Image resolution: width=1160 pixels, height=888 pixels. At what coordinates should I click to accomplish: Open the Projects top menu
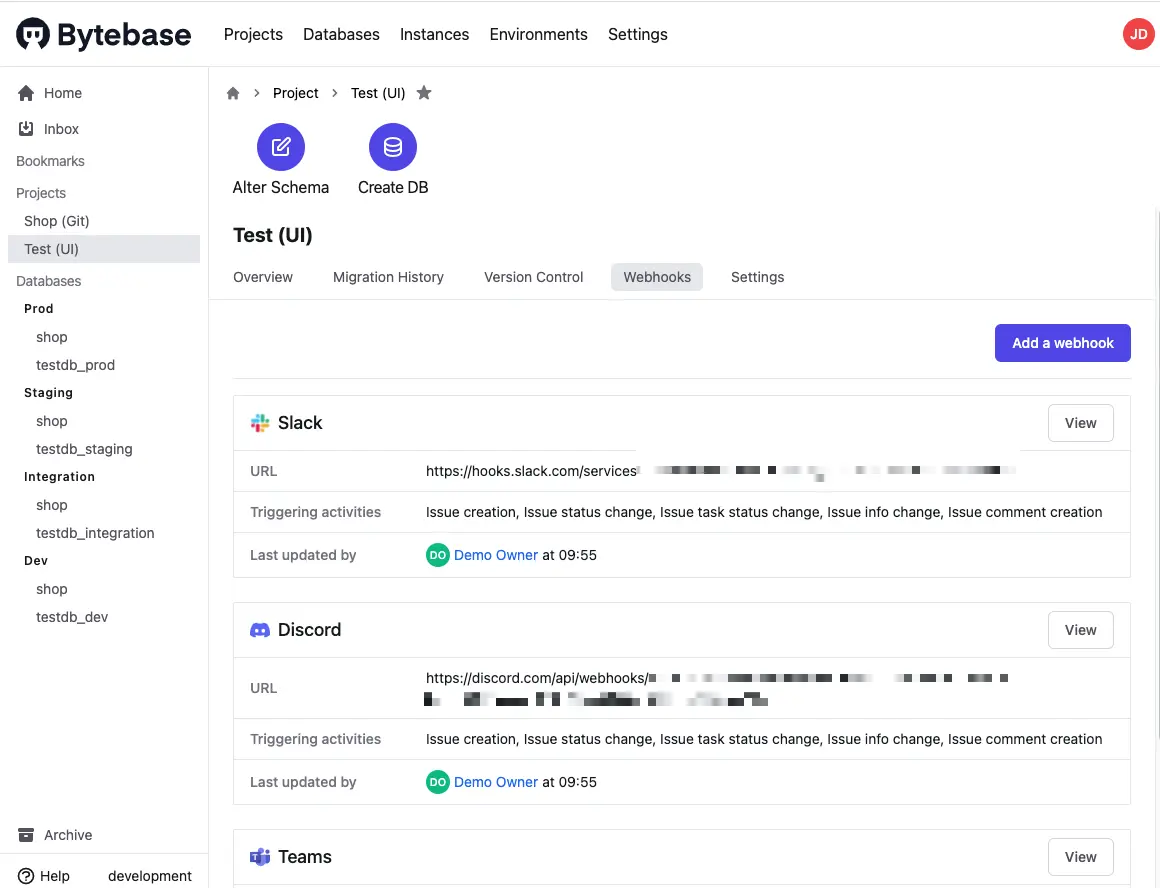coord(253,34)
